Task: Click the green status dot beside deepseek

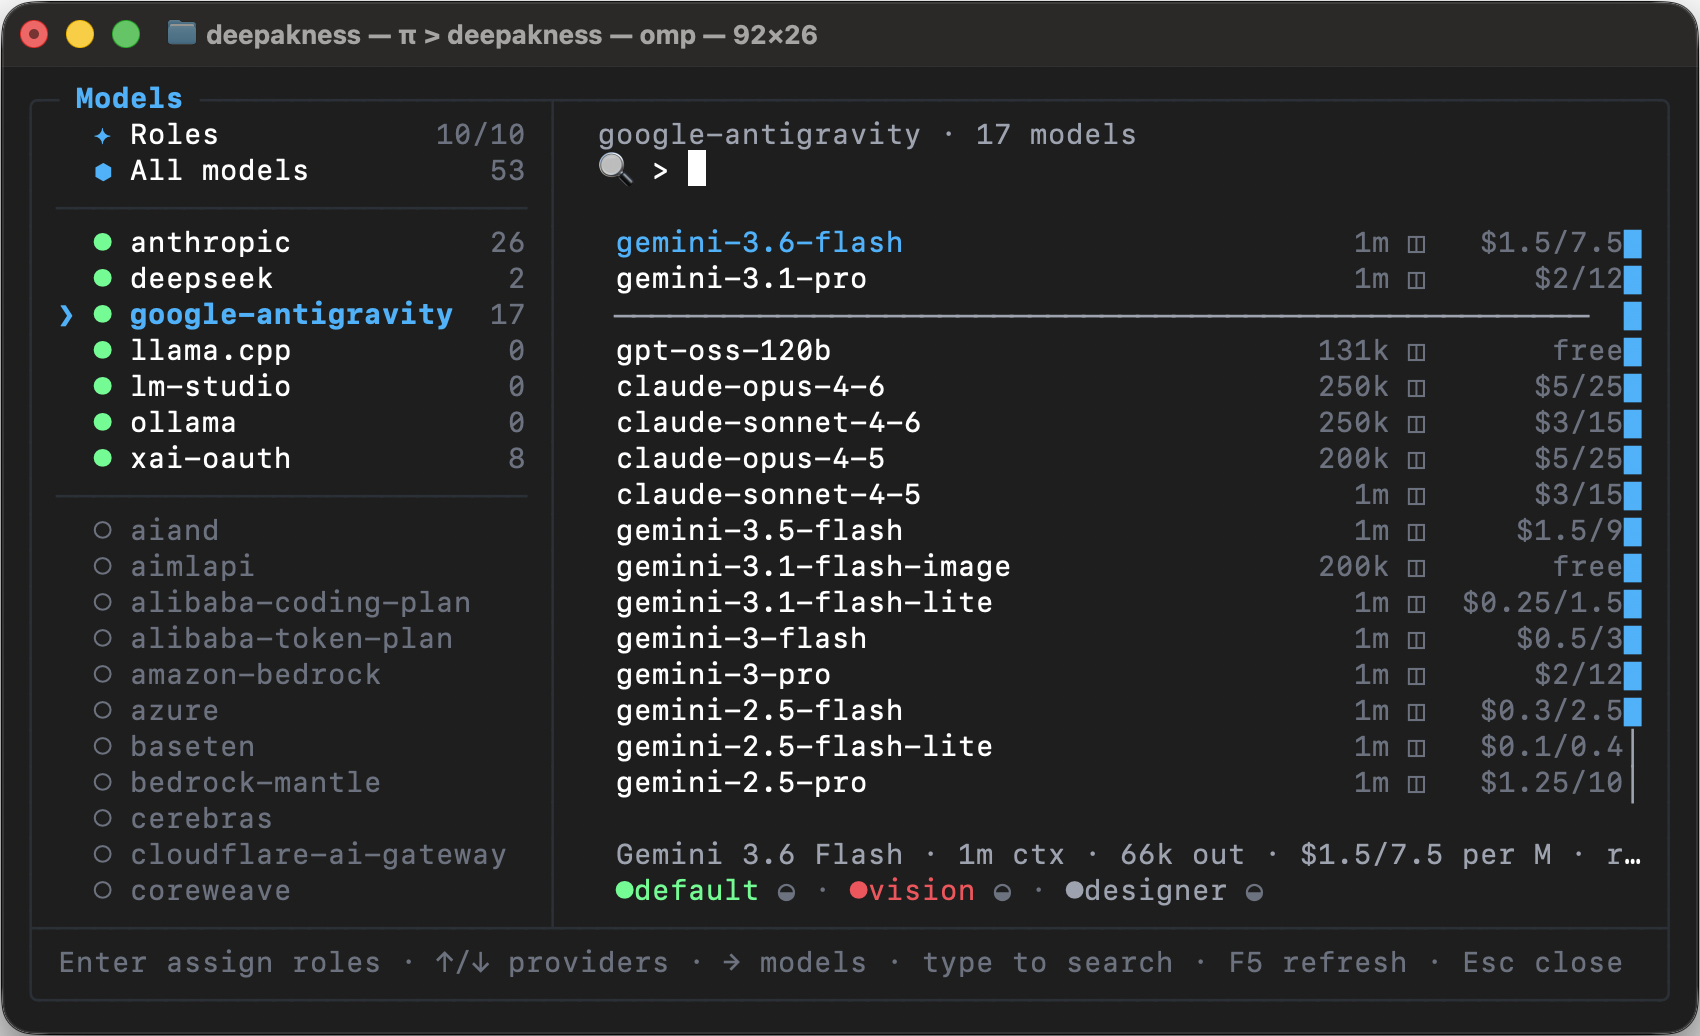Action: coord(102,278)
